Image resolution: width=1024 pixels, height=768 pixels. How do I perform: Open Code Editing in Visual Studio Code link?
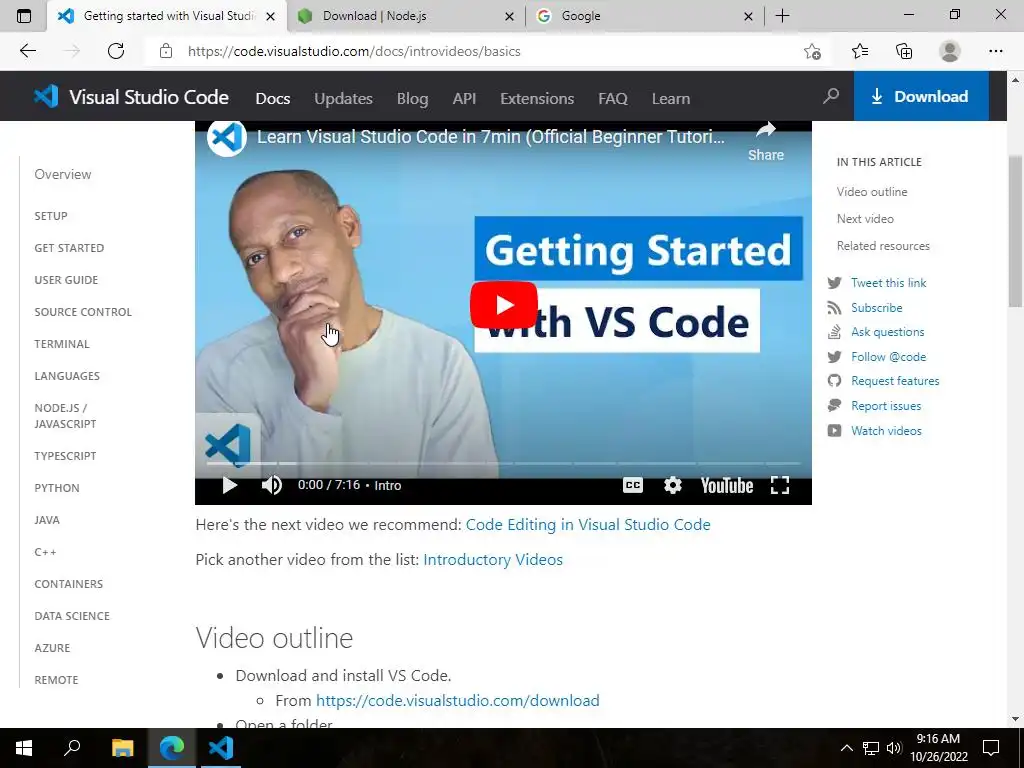[x=588, y=524]
